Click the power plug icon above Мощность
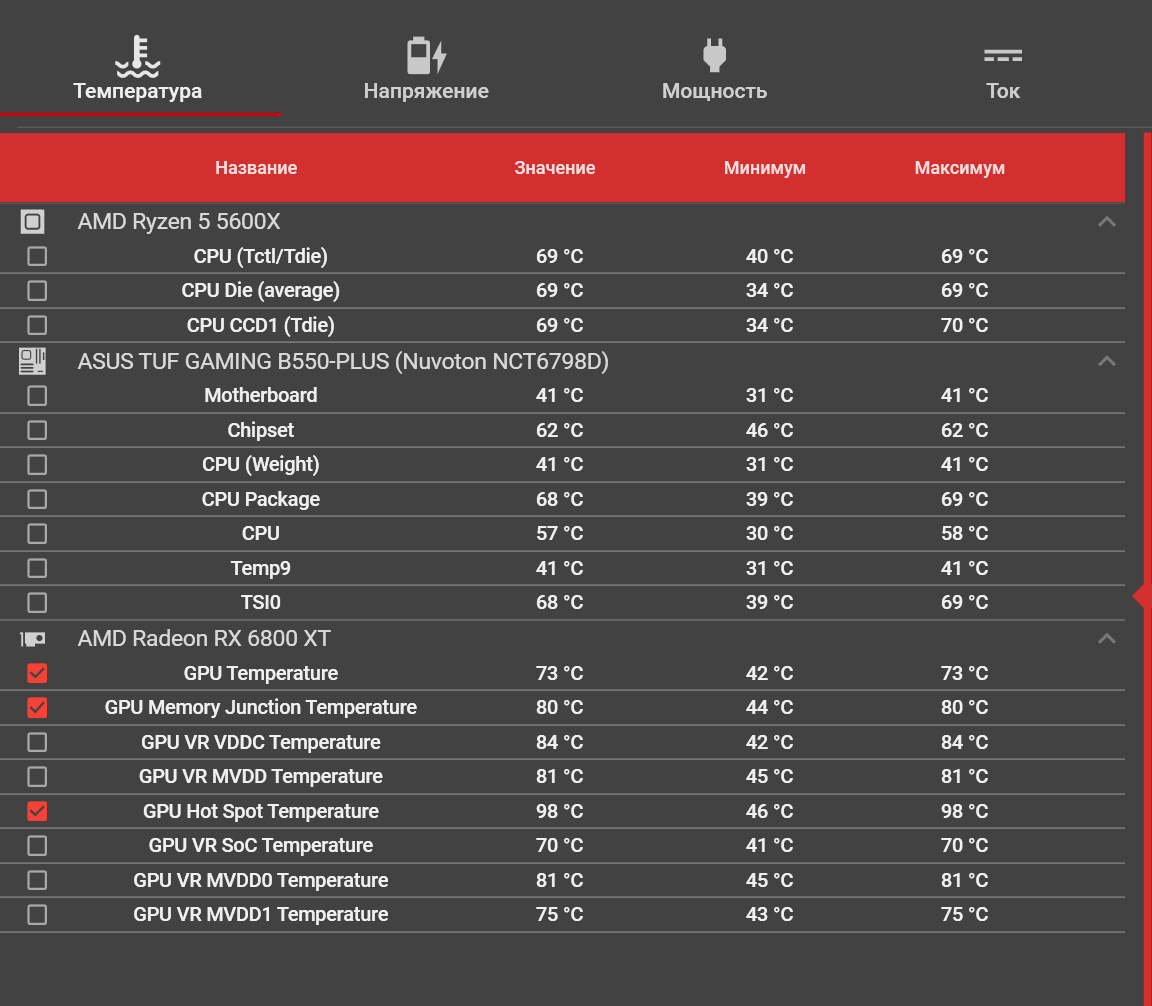 pyautogui.click(x=714, y=55)
